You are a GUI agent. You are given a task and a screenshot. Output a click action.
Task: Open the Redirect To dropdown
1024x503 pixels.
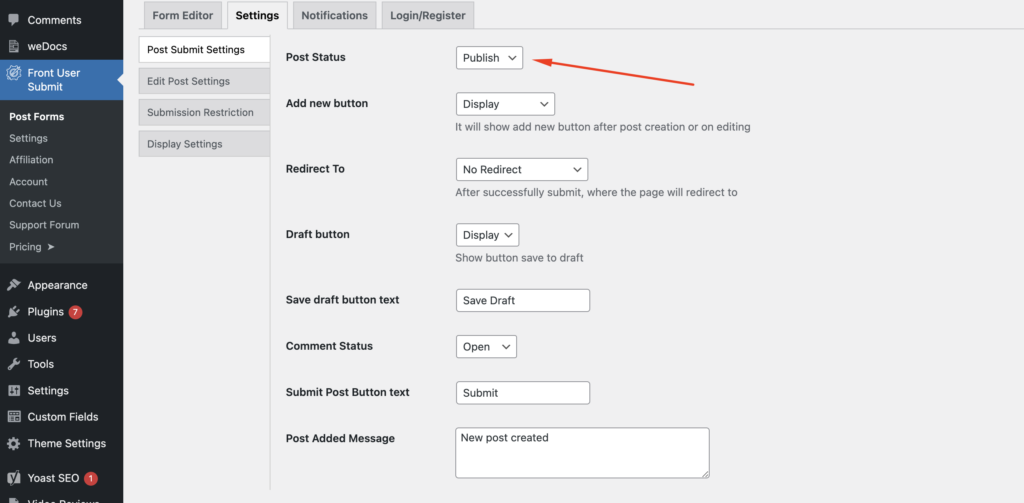point(521,170)
